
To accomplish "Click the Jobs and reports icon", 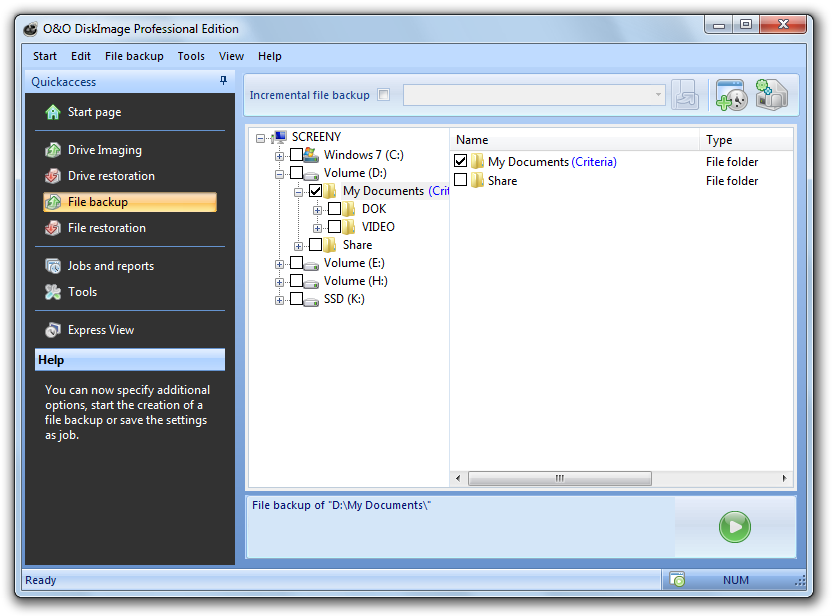I will (53, 266).
